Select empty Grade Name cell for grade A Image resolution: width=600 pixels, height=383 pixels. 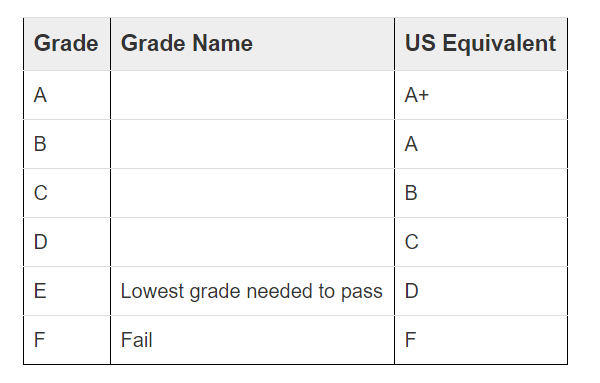[x=253, y=95]
